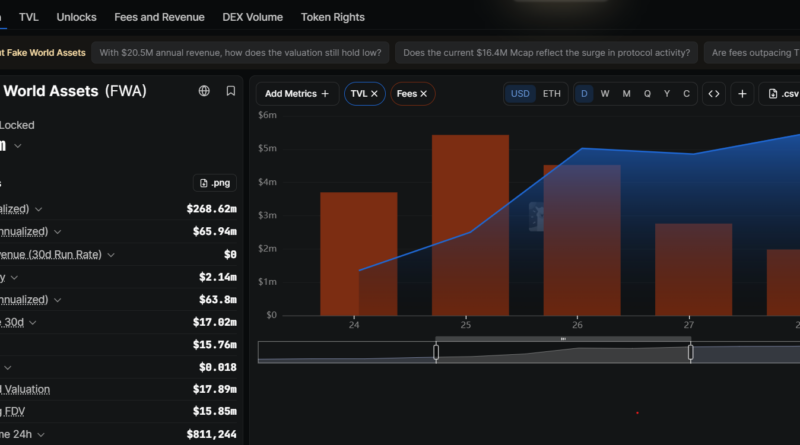The height and width of the screenshot is (445, 800).
Task: Select daily (D) chart interval
Action: [x=584, y=94]
